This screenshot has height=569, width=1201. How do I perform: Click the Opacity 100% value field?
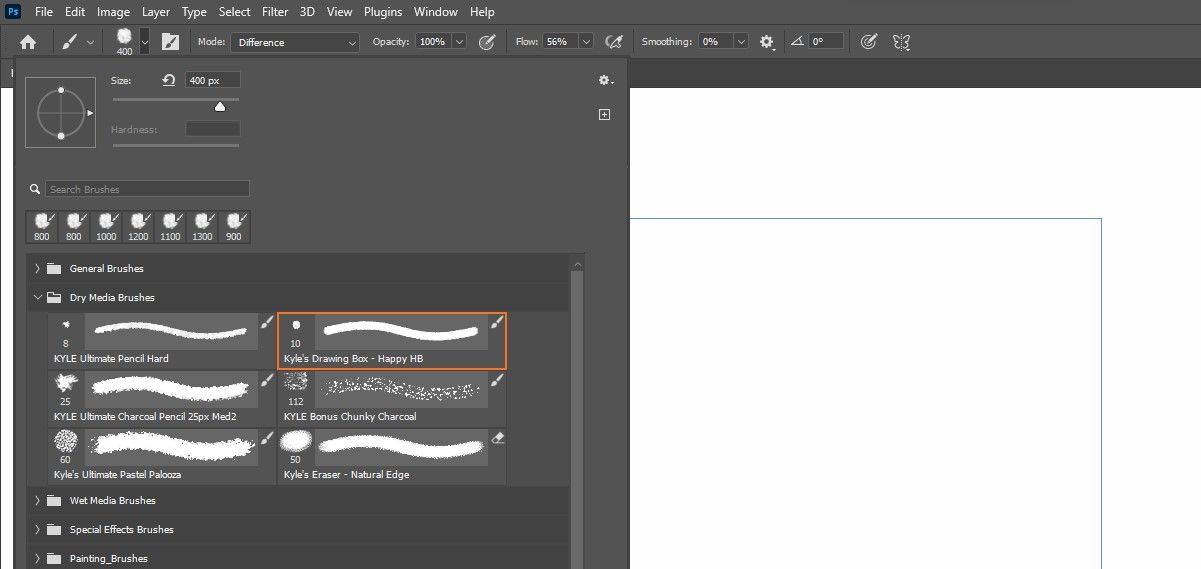coord(434,42)
